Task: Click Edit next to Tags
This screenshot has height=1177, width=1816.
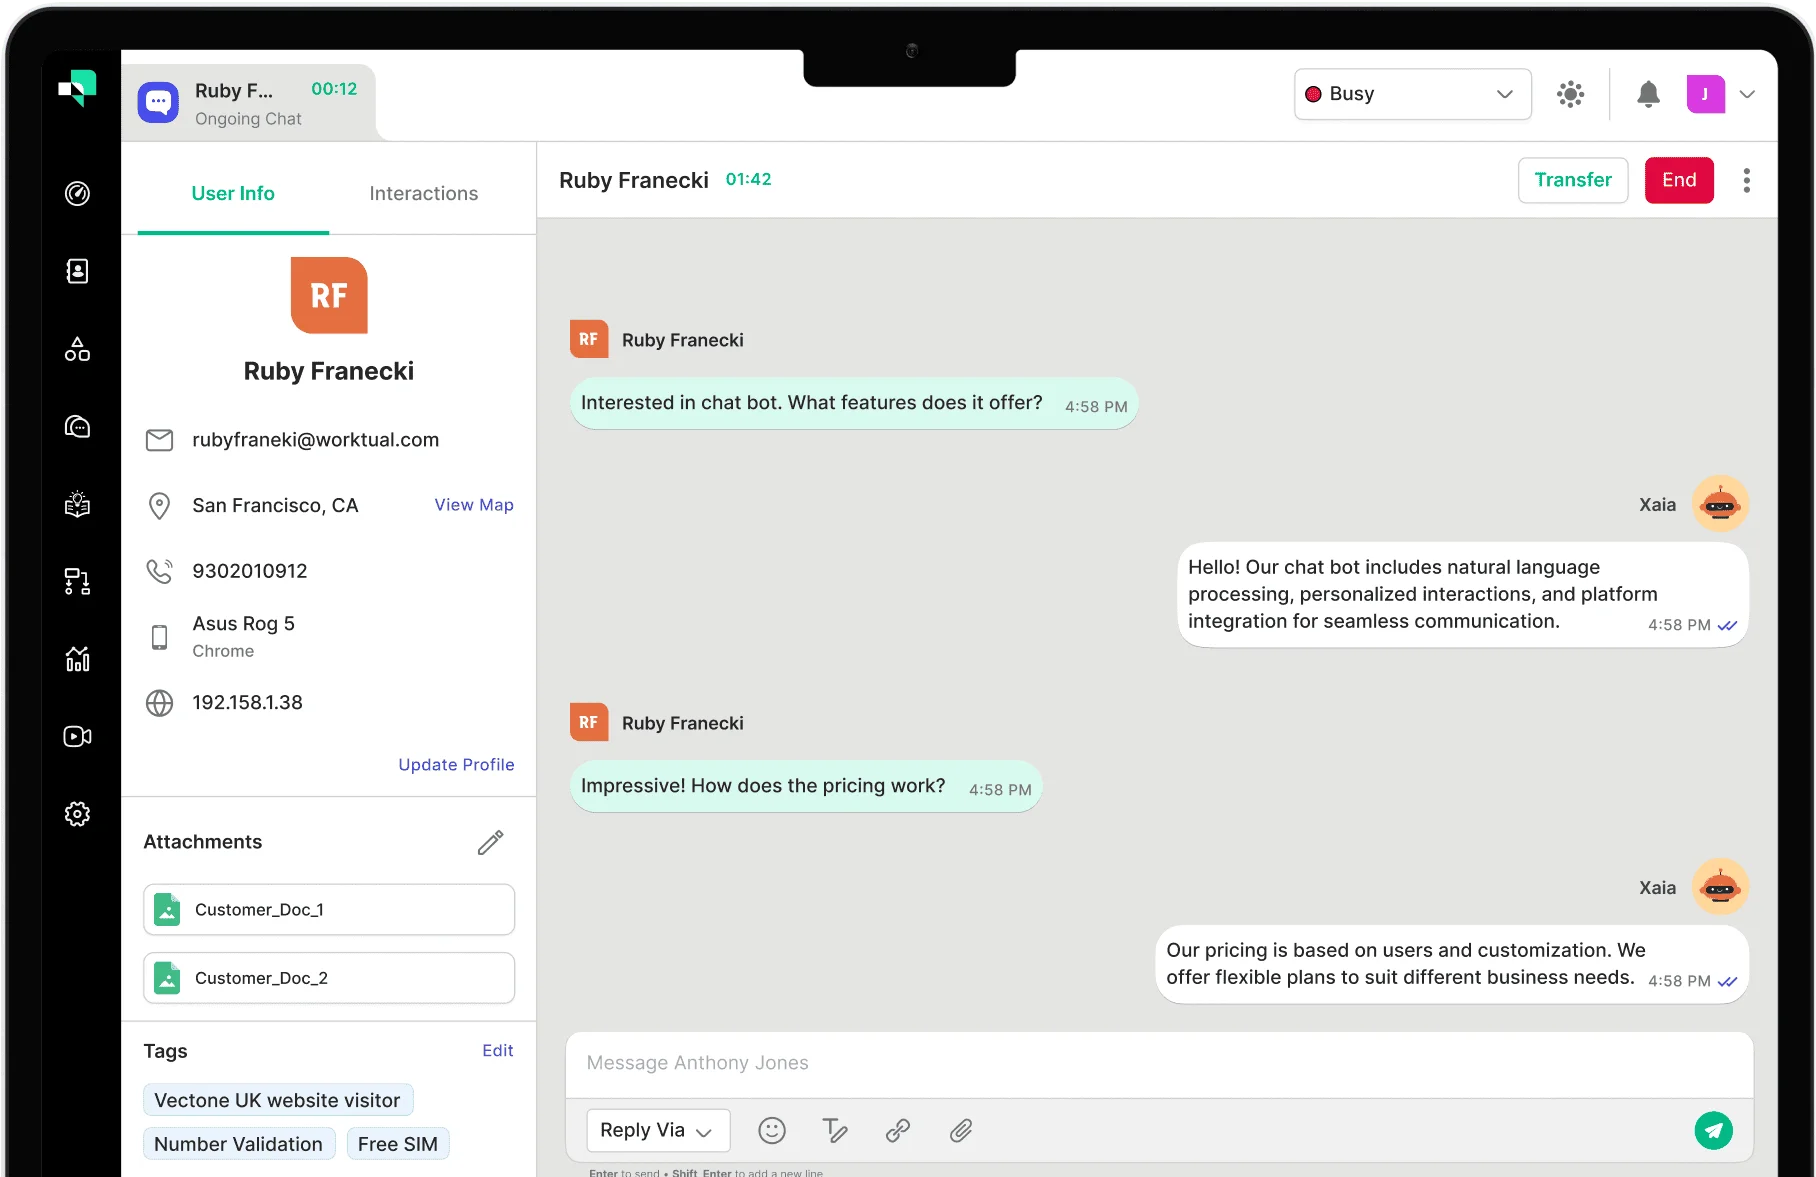Action: coord(497,1051)
